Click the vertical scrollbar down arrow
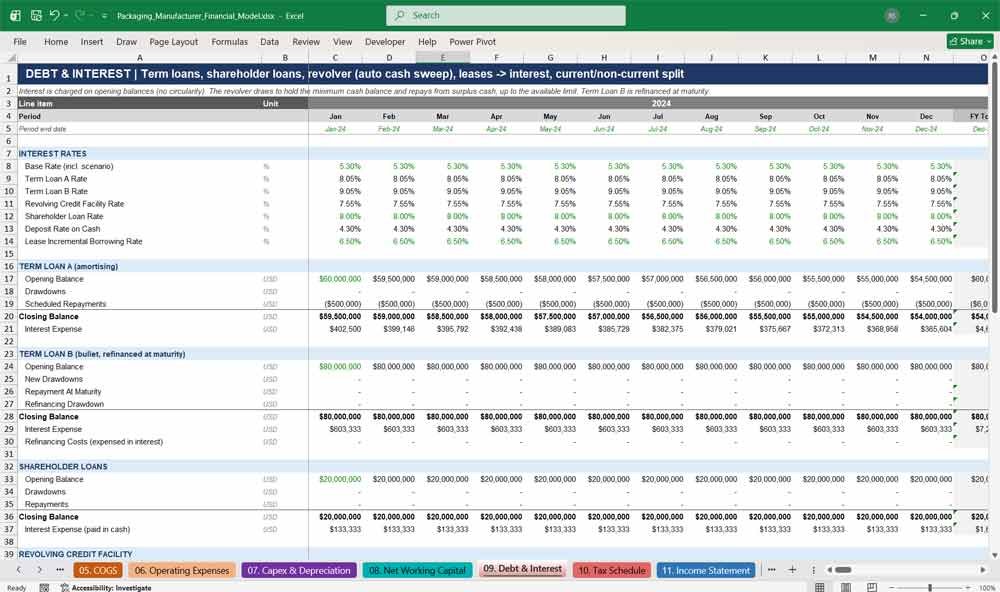 [x=995, y=556]
